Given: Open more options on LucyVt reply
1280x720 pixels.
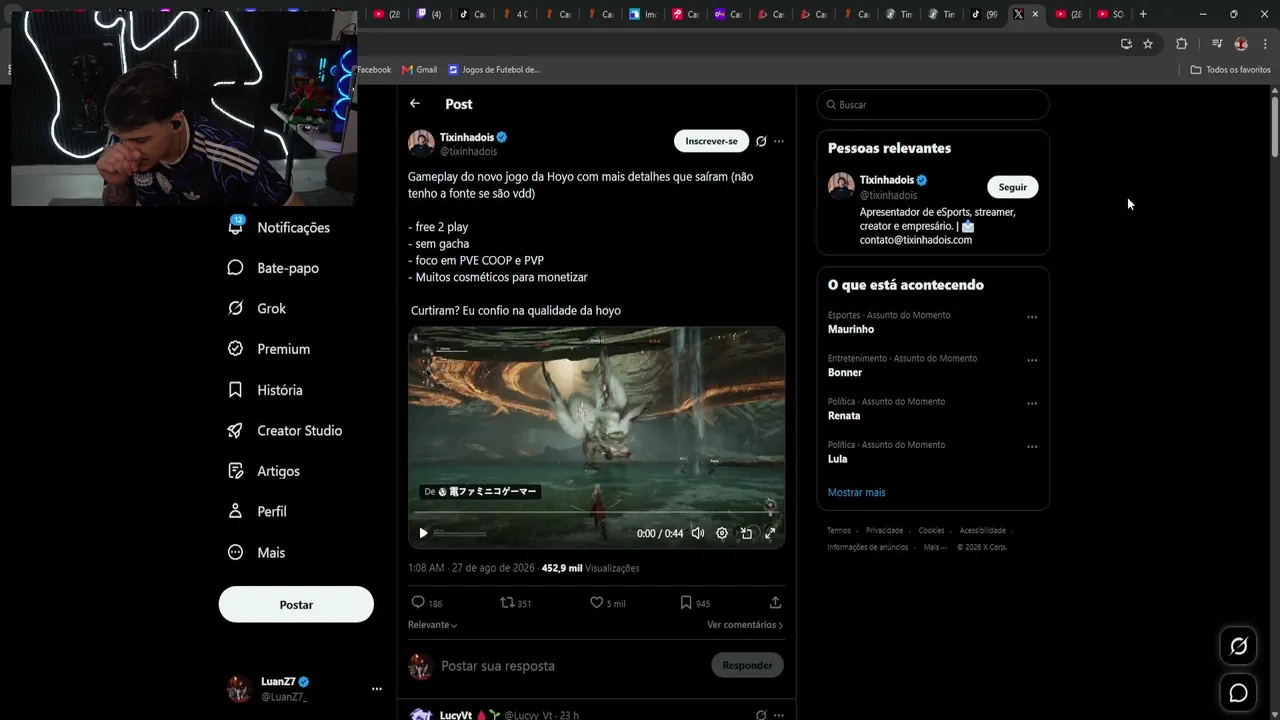Looking at the screenshot, I should pos(779,715).
